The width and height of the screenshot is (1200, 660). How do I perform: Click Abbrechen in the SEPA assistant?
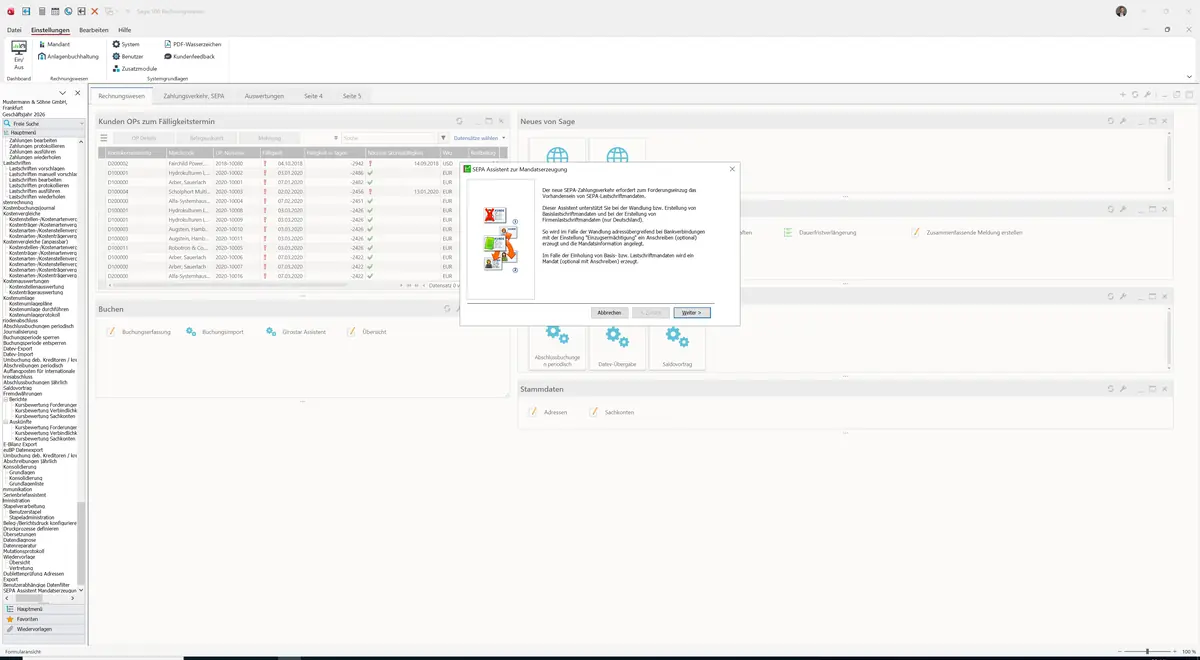[609, 313]
